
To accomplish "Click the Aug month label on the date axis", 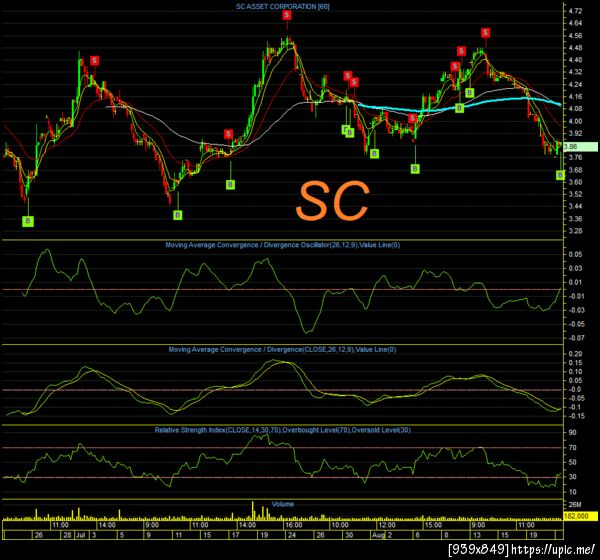I will [378, 535].
